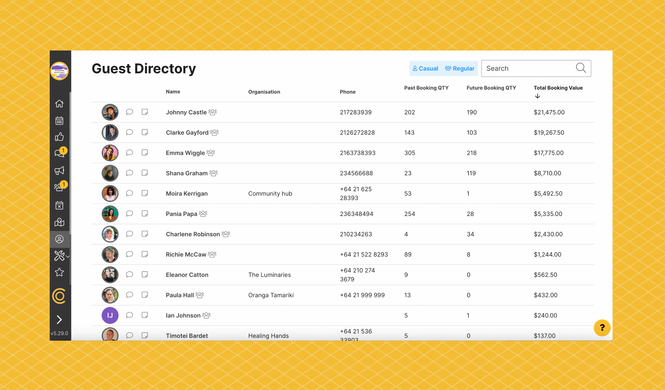Open the thumbs-up approvals icon in sidebar

(x=59, y=136)
